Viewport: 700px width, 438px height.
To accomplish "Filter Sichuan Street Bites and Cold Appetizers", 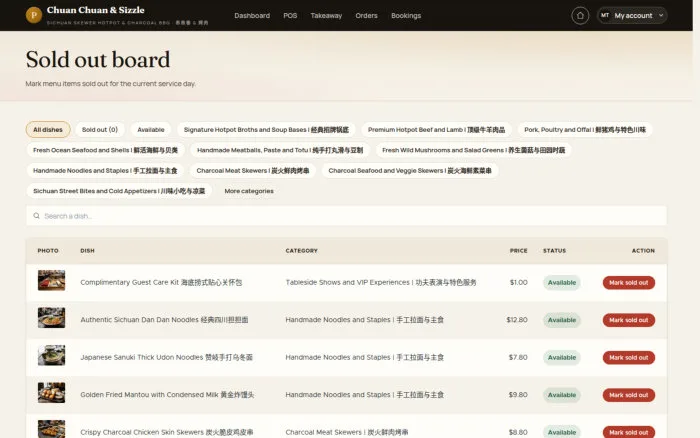I will [x=119, y=191].
